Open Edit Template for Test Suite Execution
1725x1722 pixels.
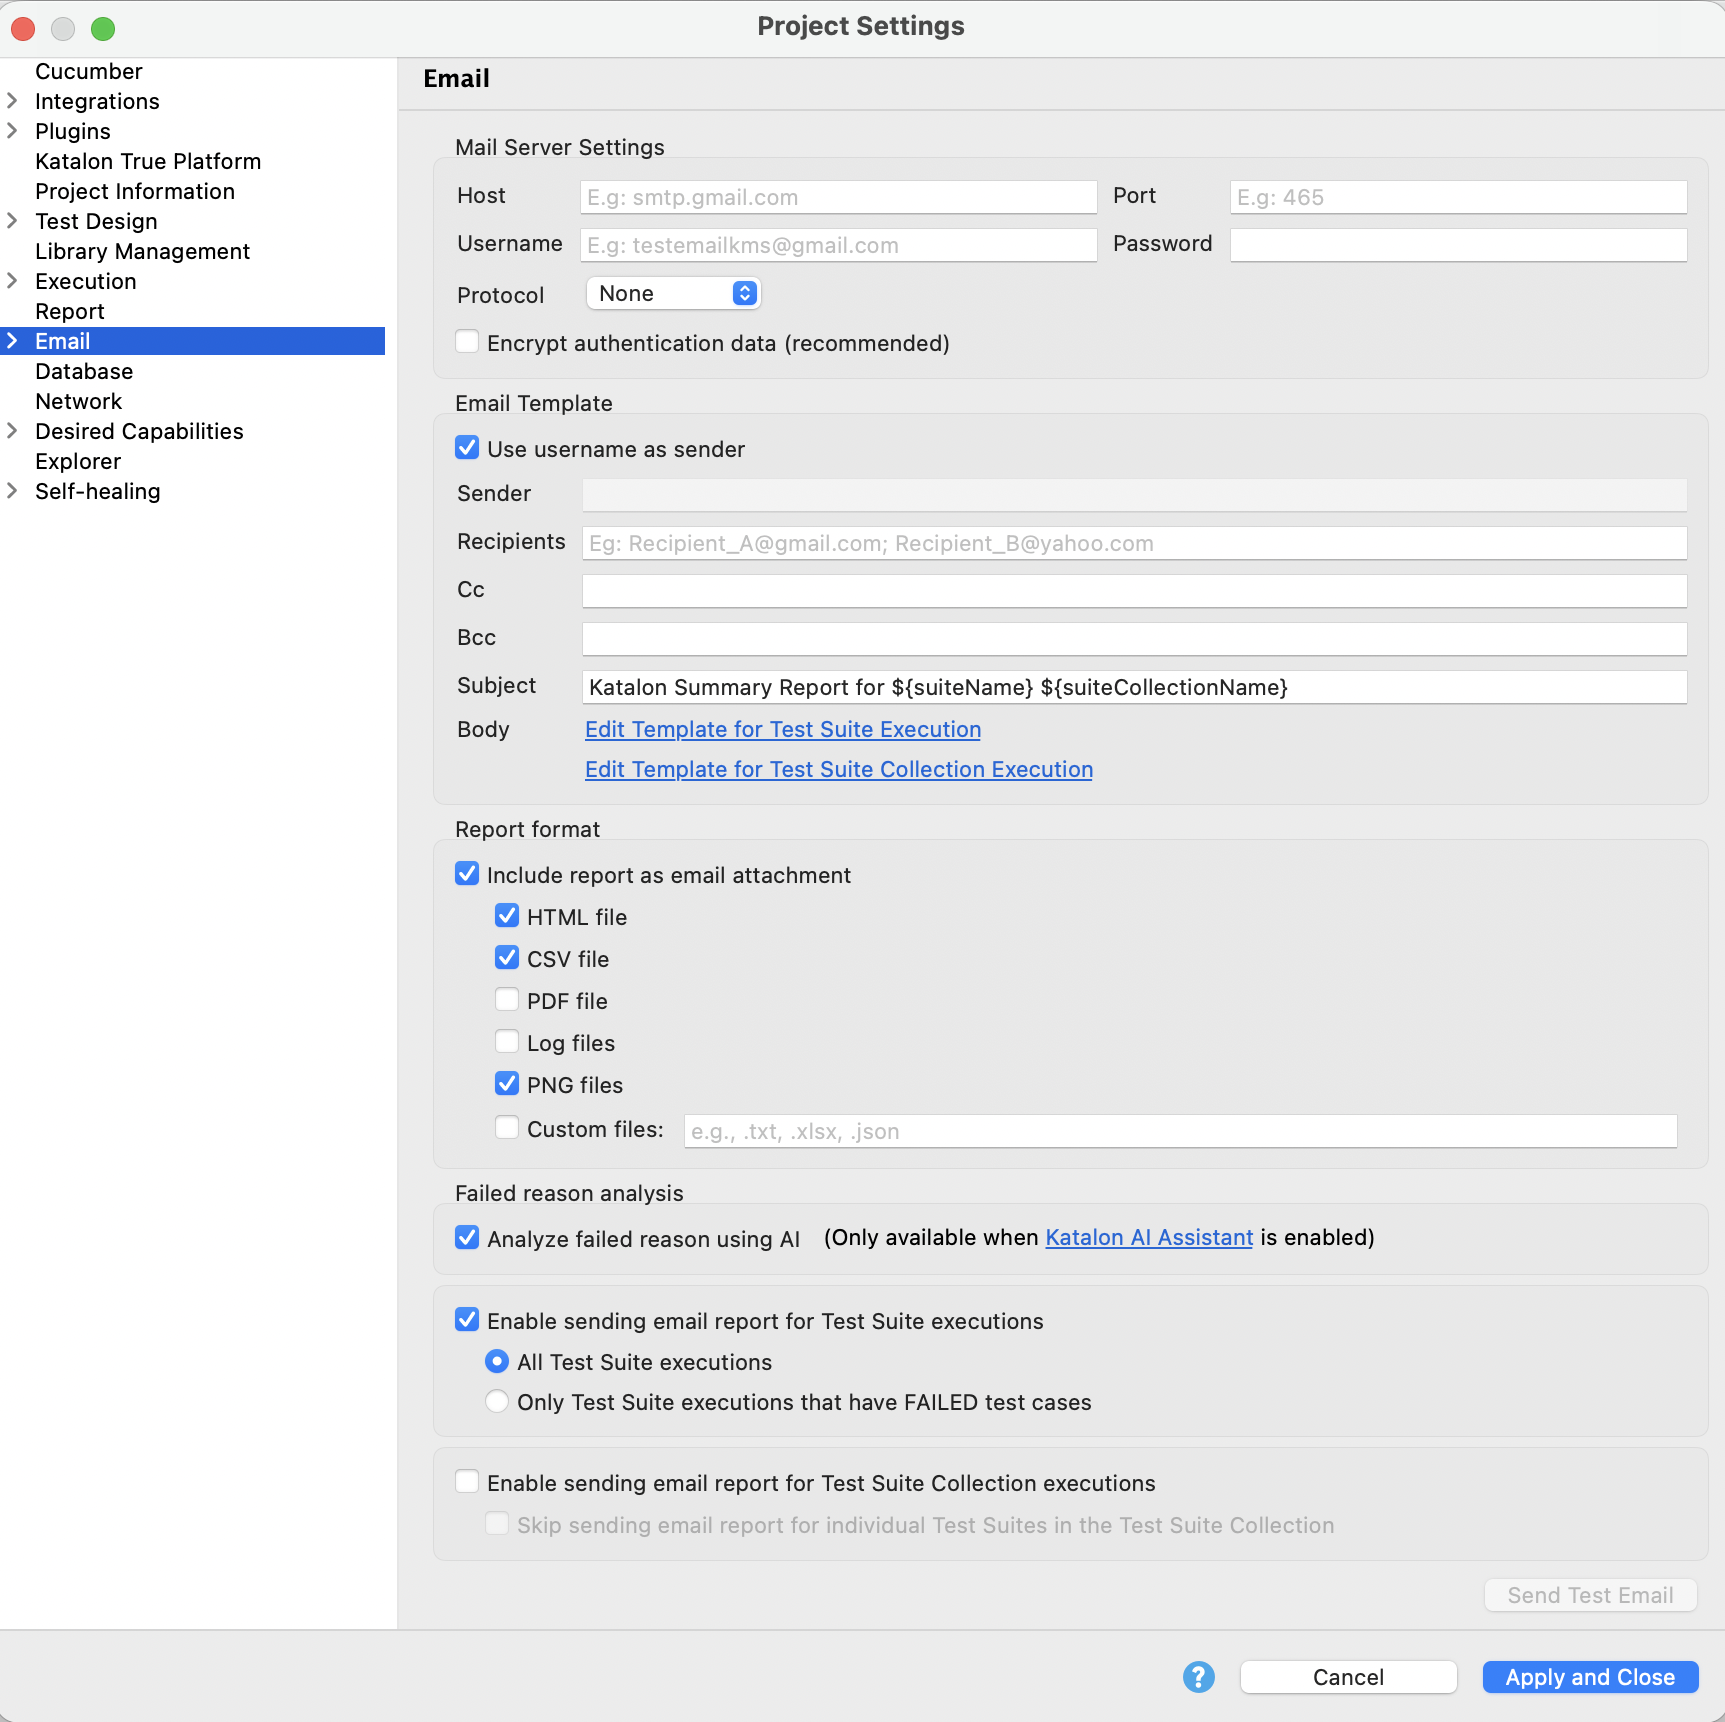(x=783, y=729)
